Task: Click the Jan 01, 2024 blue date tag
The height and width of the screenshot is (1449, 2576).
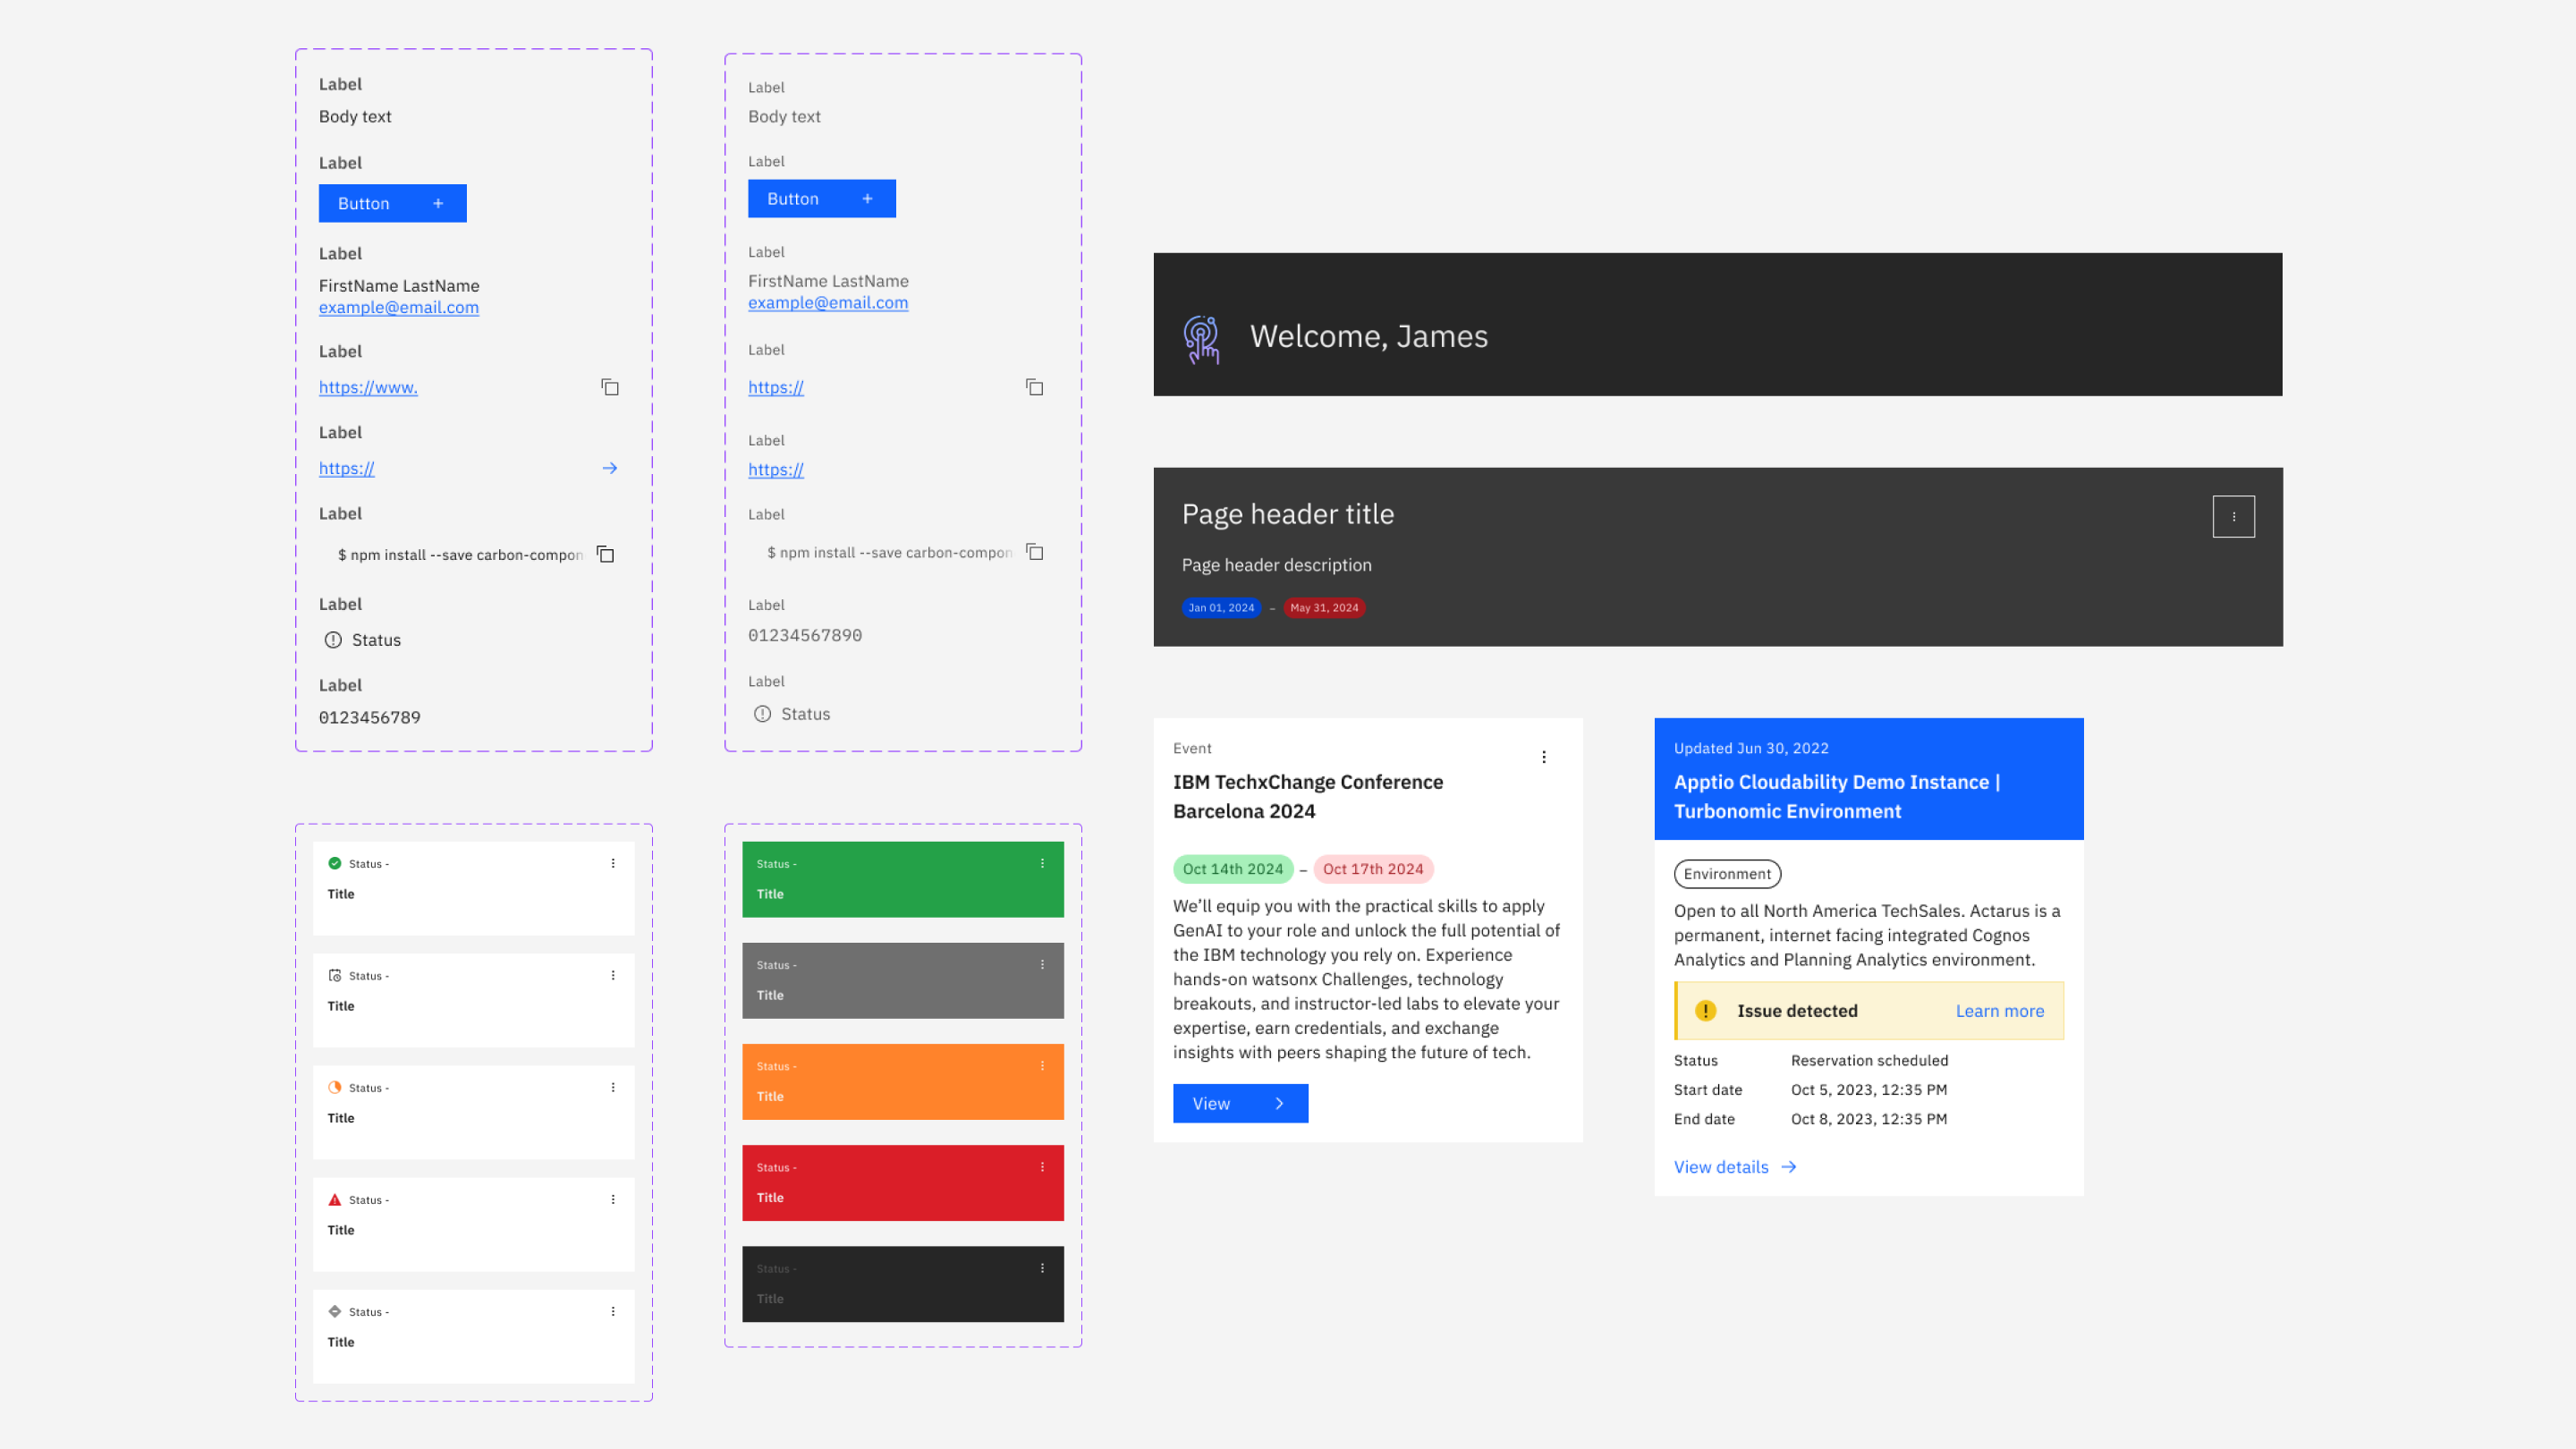Action: pyautogui.click(x=1220, y=608)
